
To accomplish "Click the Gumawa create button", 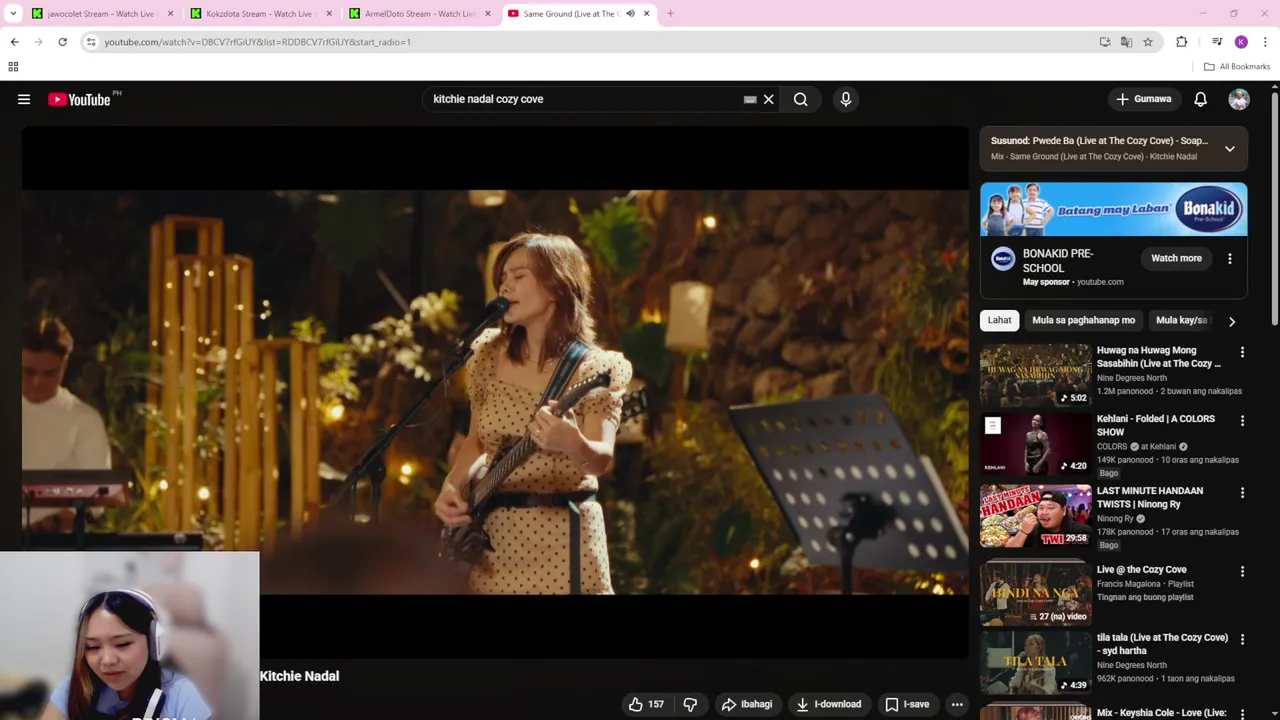I will 1143,99.
